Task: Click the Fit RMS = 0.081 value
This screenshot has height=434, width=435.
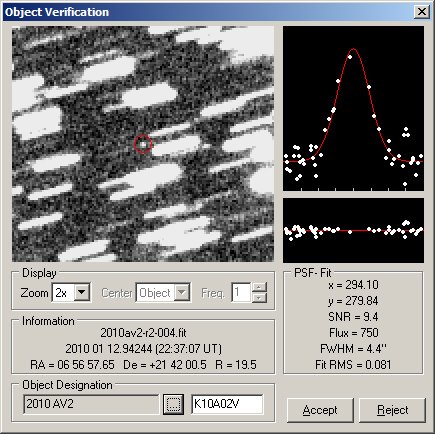Action: pos(353,365)
